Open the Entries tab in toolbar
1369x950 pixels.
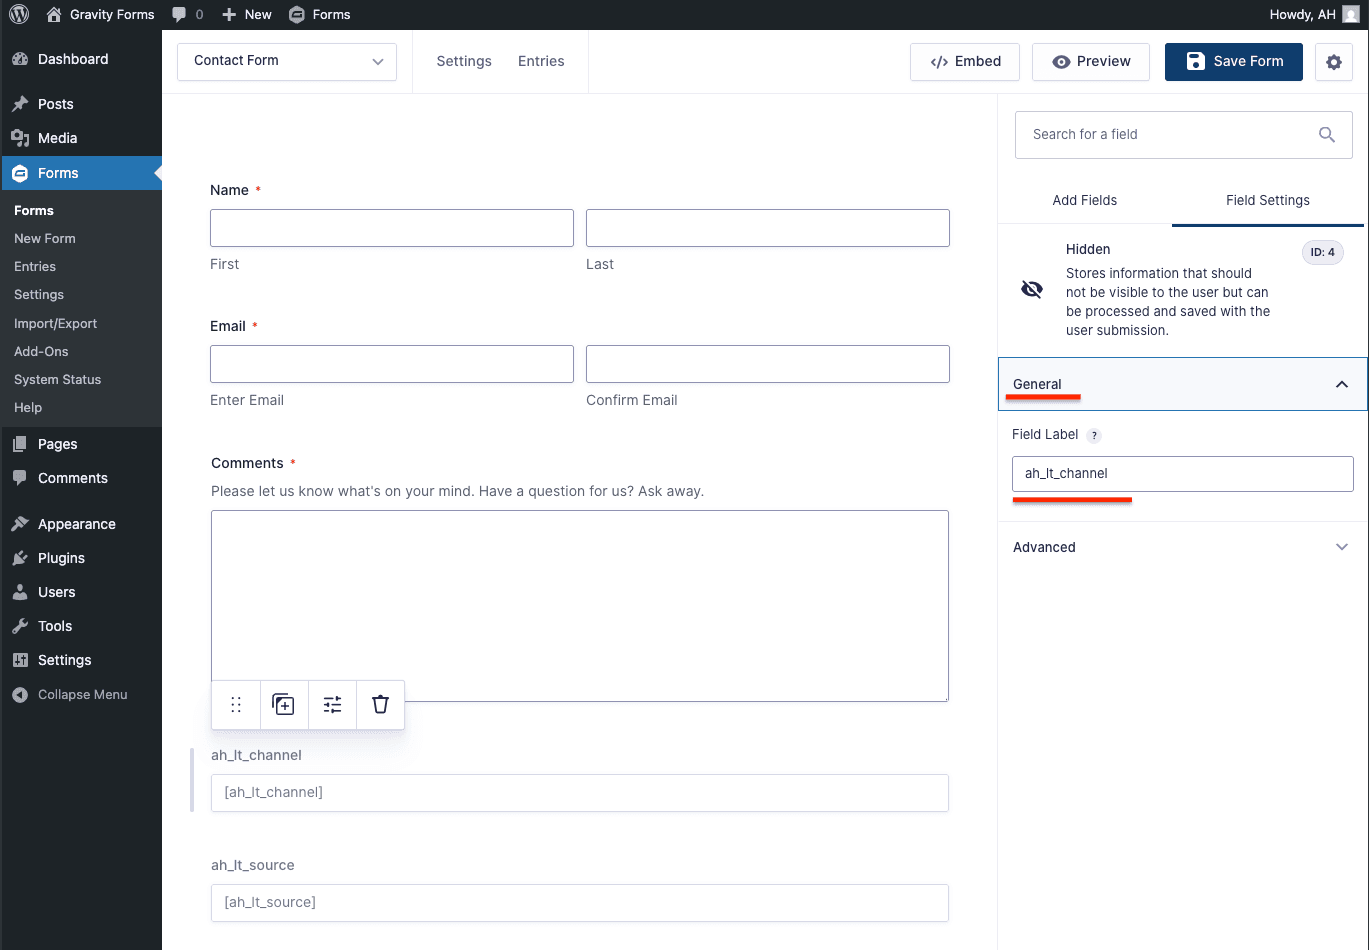pos(541,61)
